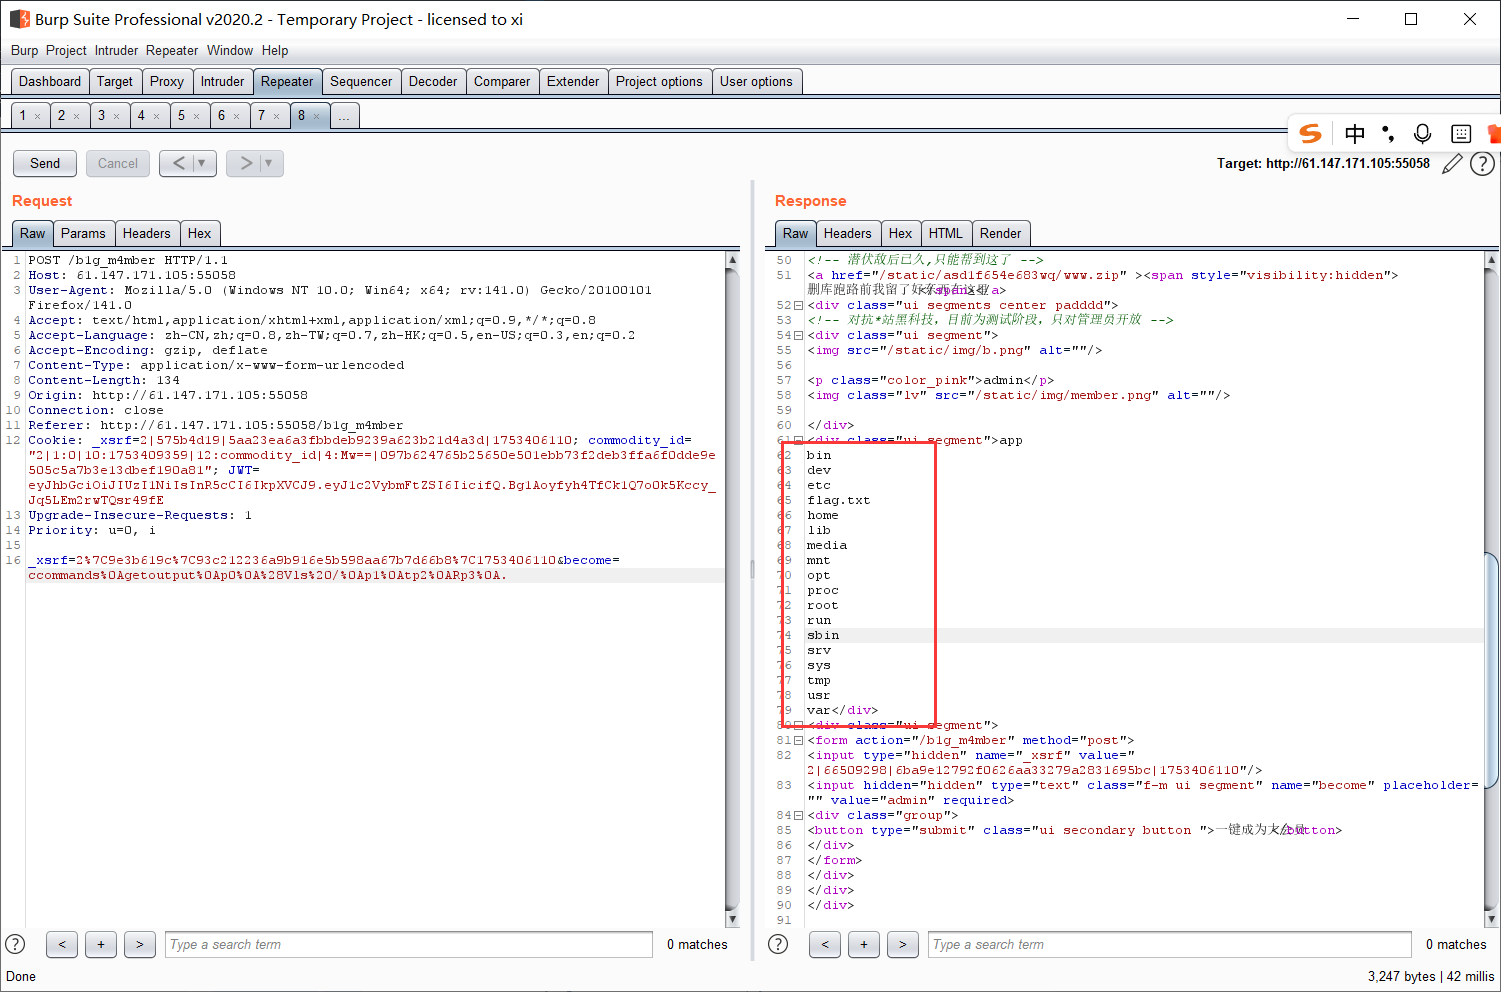Image resolution: width=1501 pixels, height=992 pixels.
Task: Toggle Chinese input mode icon
Action: point(1355,133)
